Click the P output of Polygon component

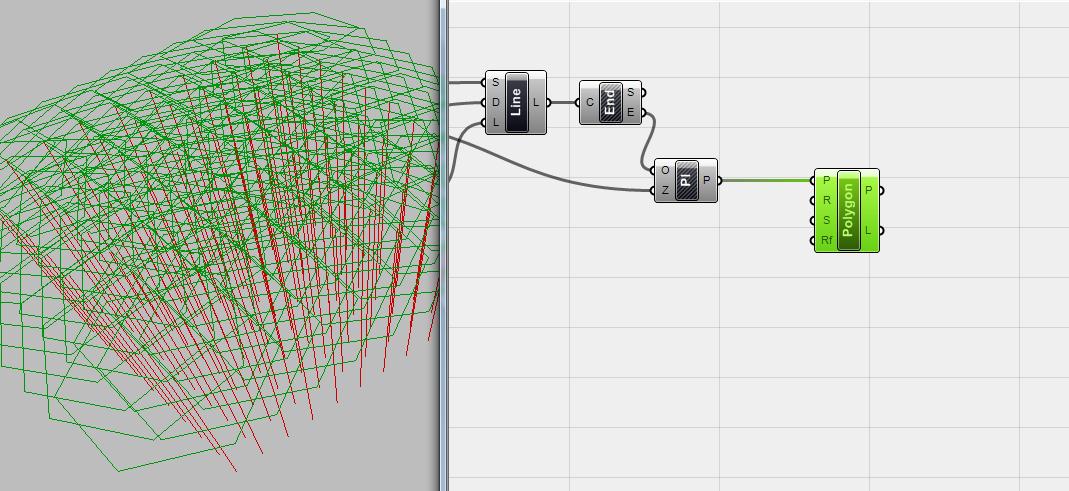pyautogui.click(x=869, y=190)
